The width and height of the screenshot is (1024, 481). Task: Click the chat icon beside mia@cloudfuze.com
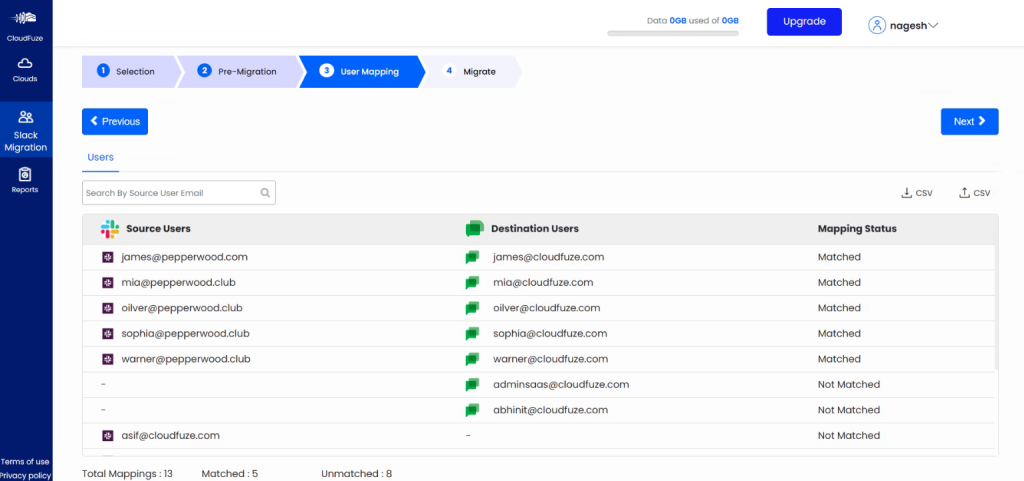[x=472, y=283]
